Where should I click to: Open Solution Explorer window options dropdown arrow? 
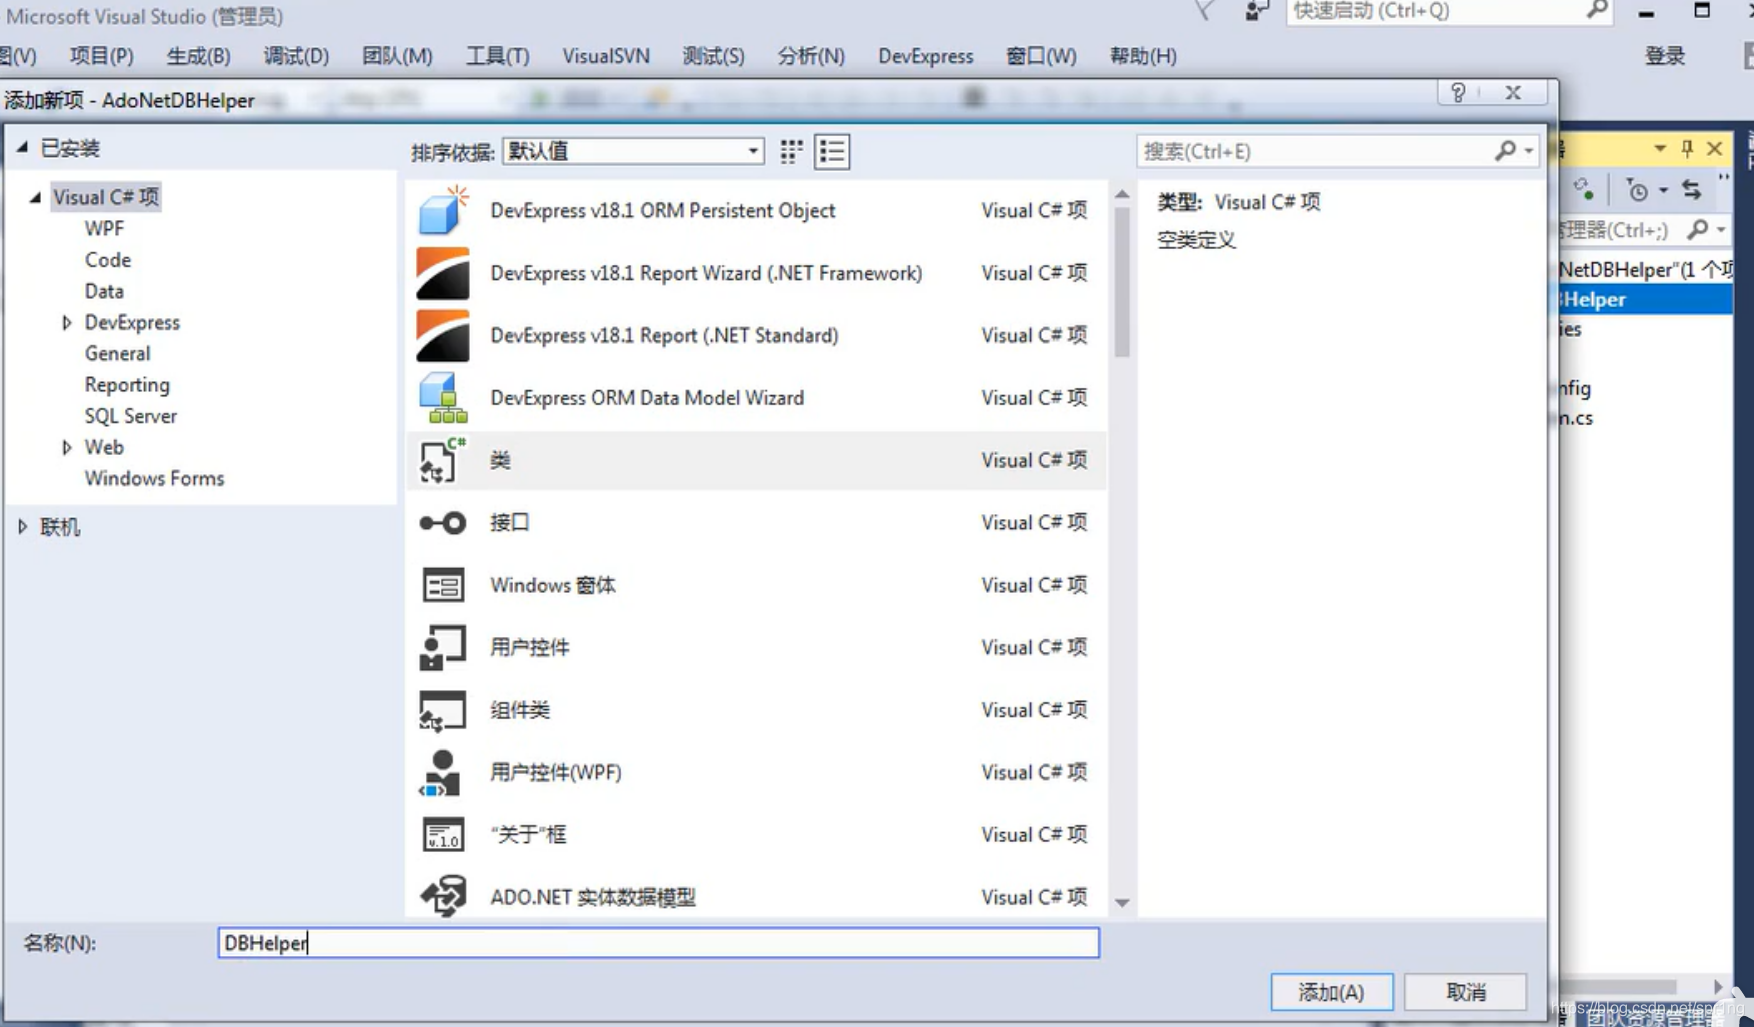coord(1660,148)
